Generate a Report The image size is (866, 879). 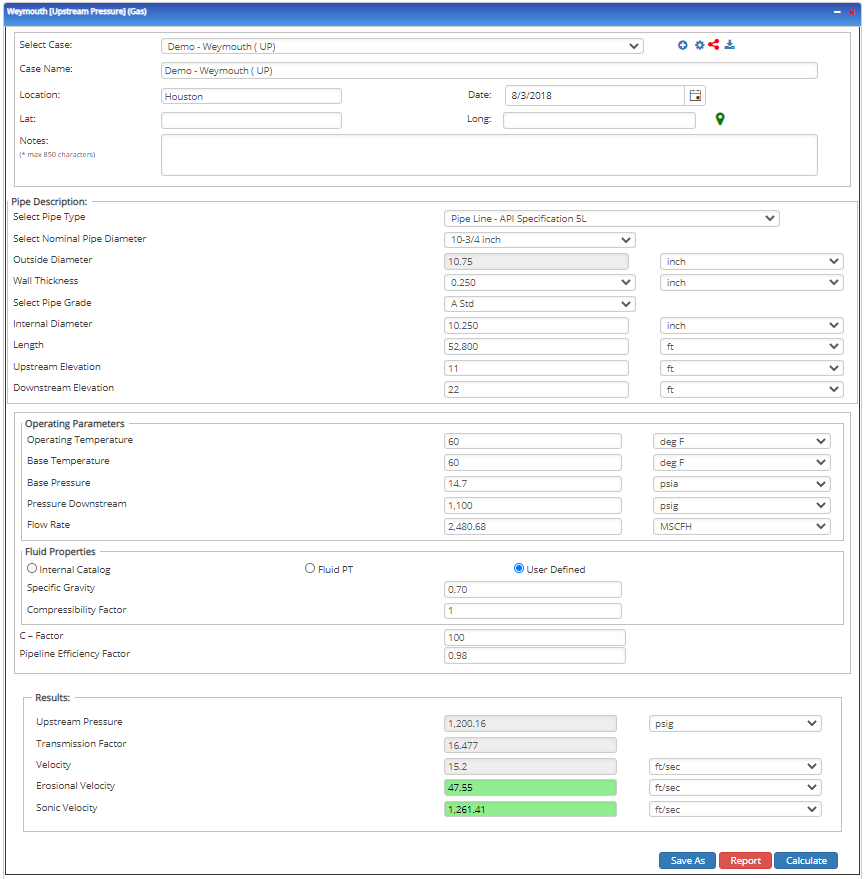click(x=744, y=860)
